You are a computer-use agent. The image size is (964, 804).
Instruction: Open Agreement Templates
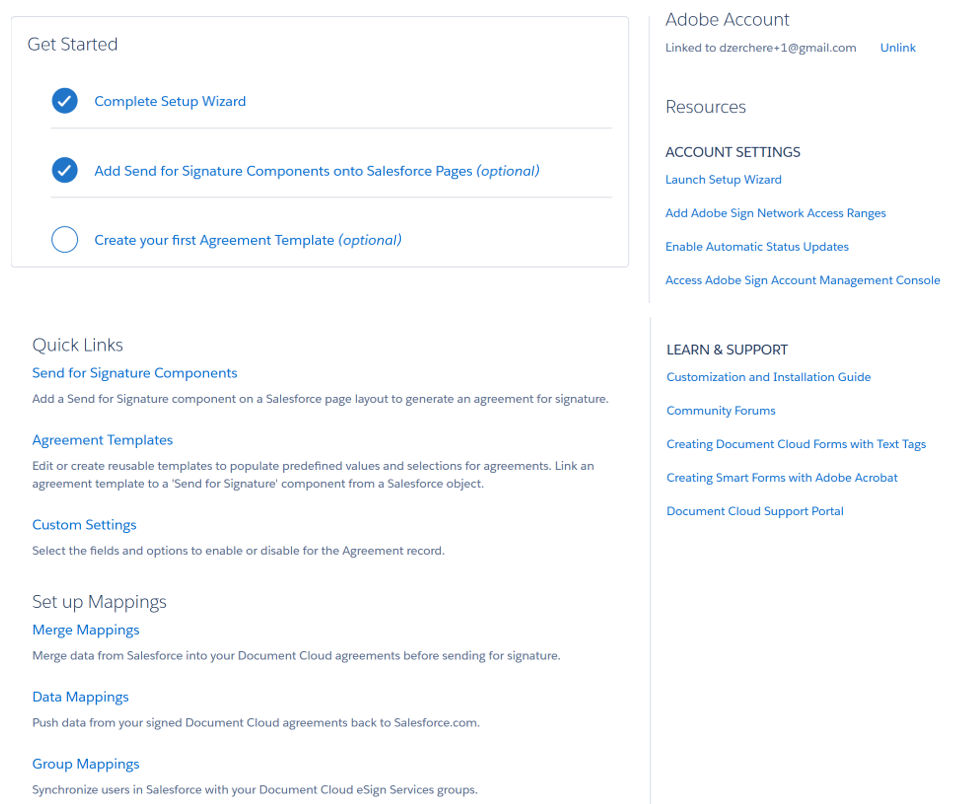pos(102,439)
